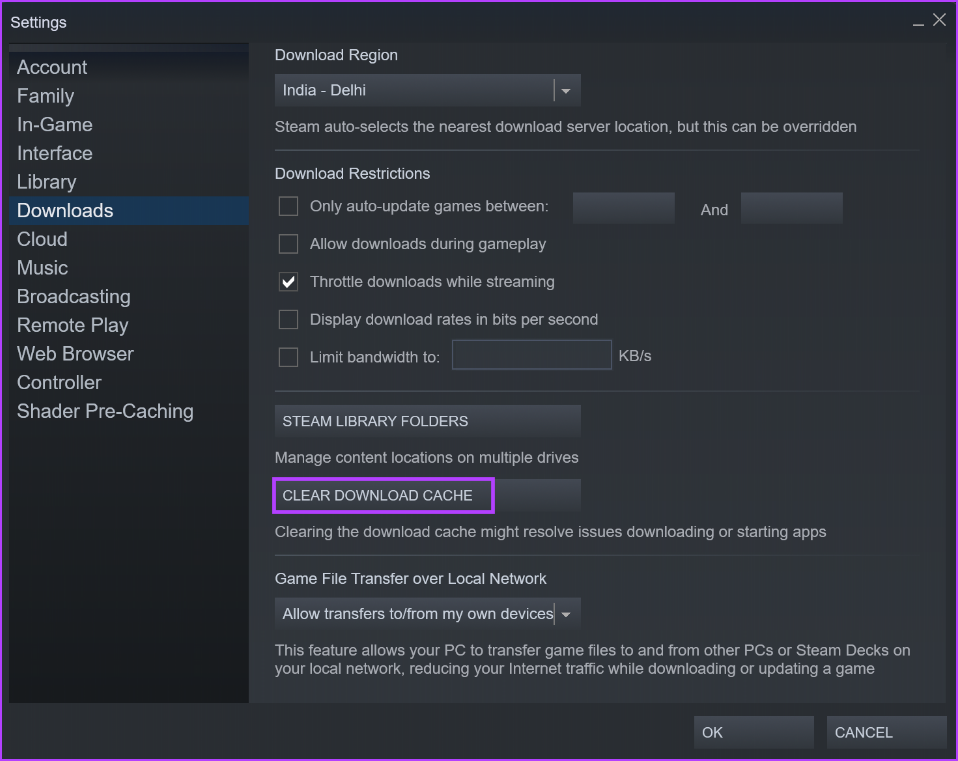Click Clear Download Cache

pos(383,495)
